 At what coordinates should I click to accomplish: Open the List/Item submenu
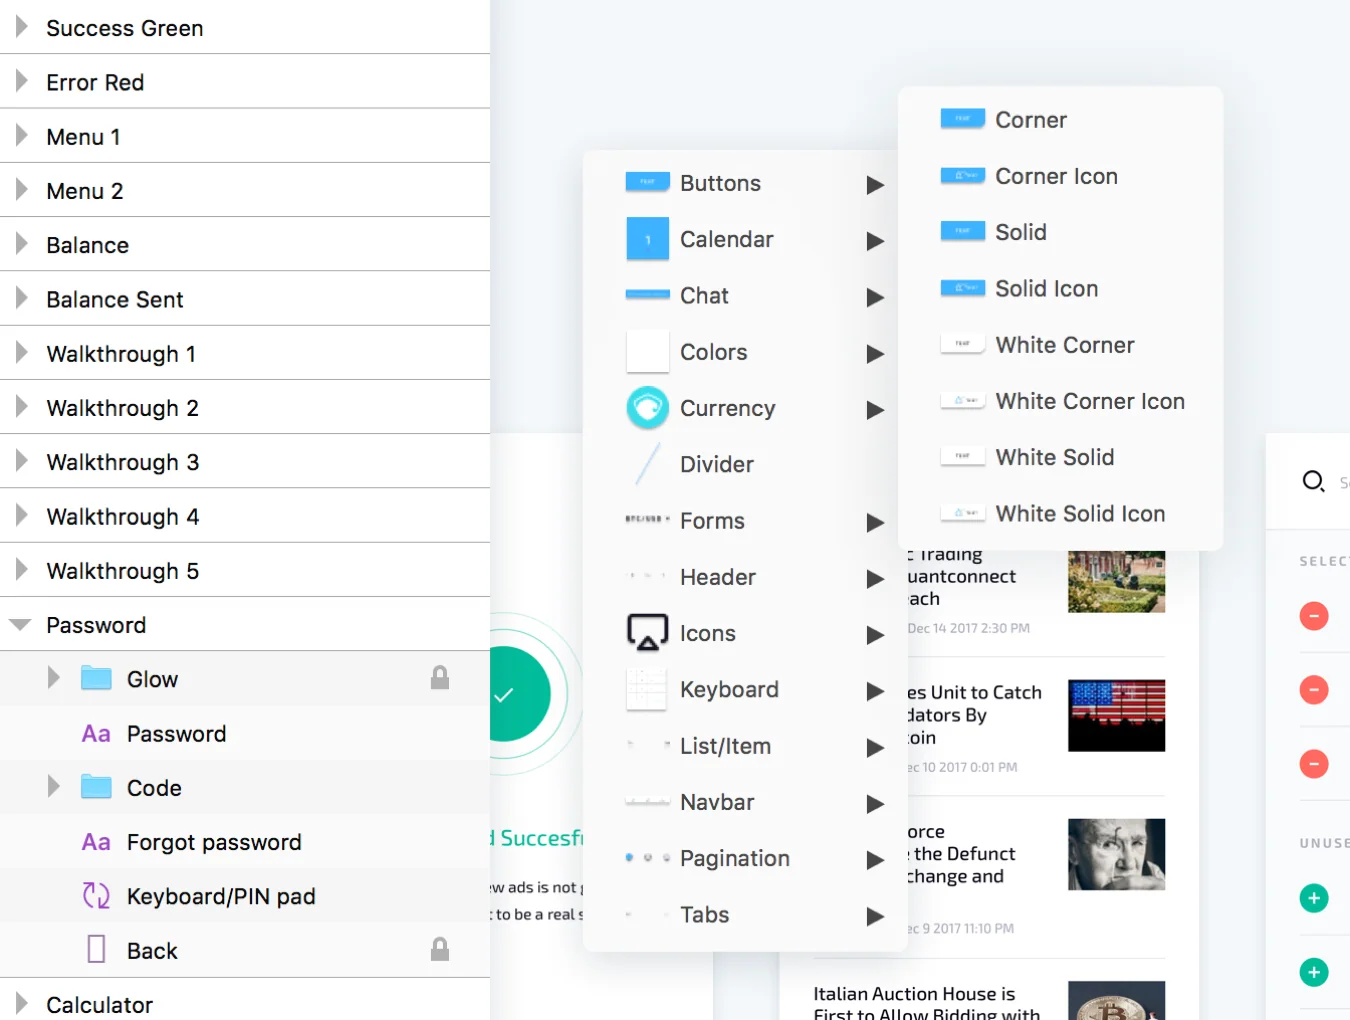tap(745, 746)
